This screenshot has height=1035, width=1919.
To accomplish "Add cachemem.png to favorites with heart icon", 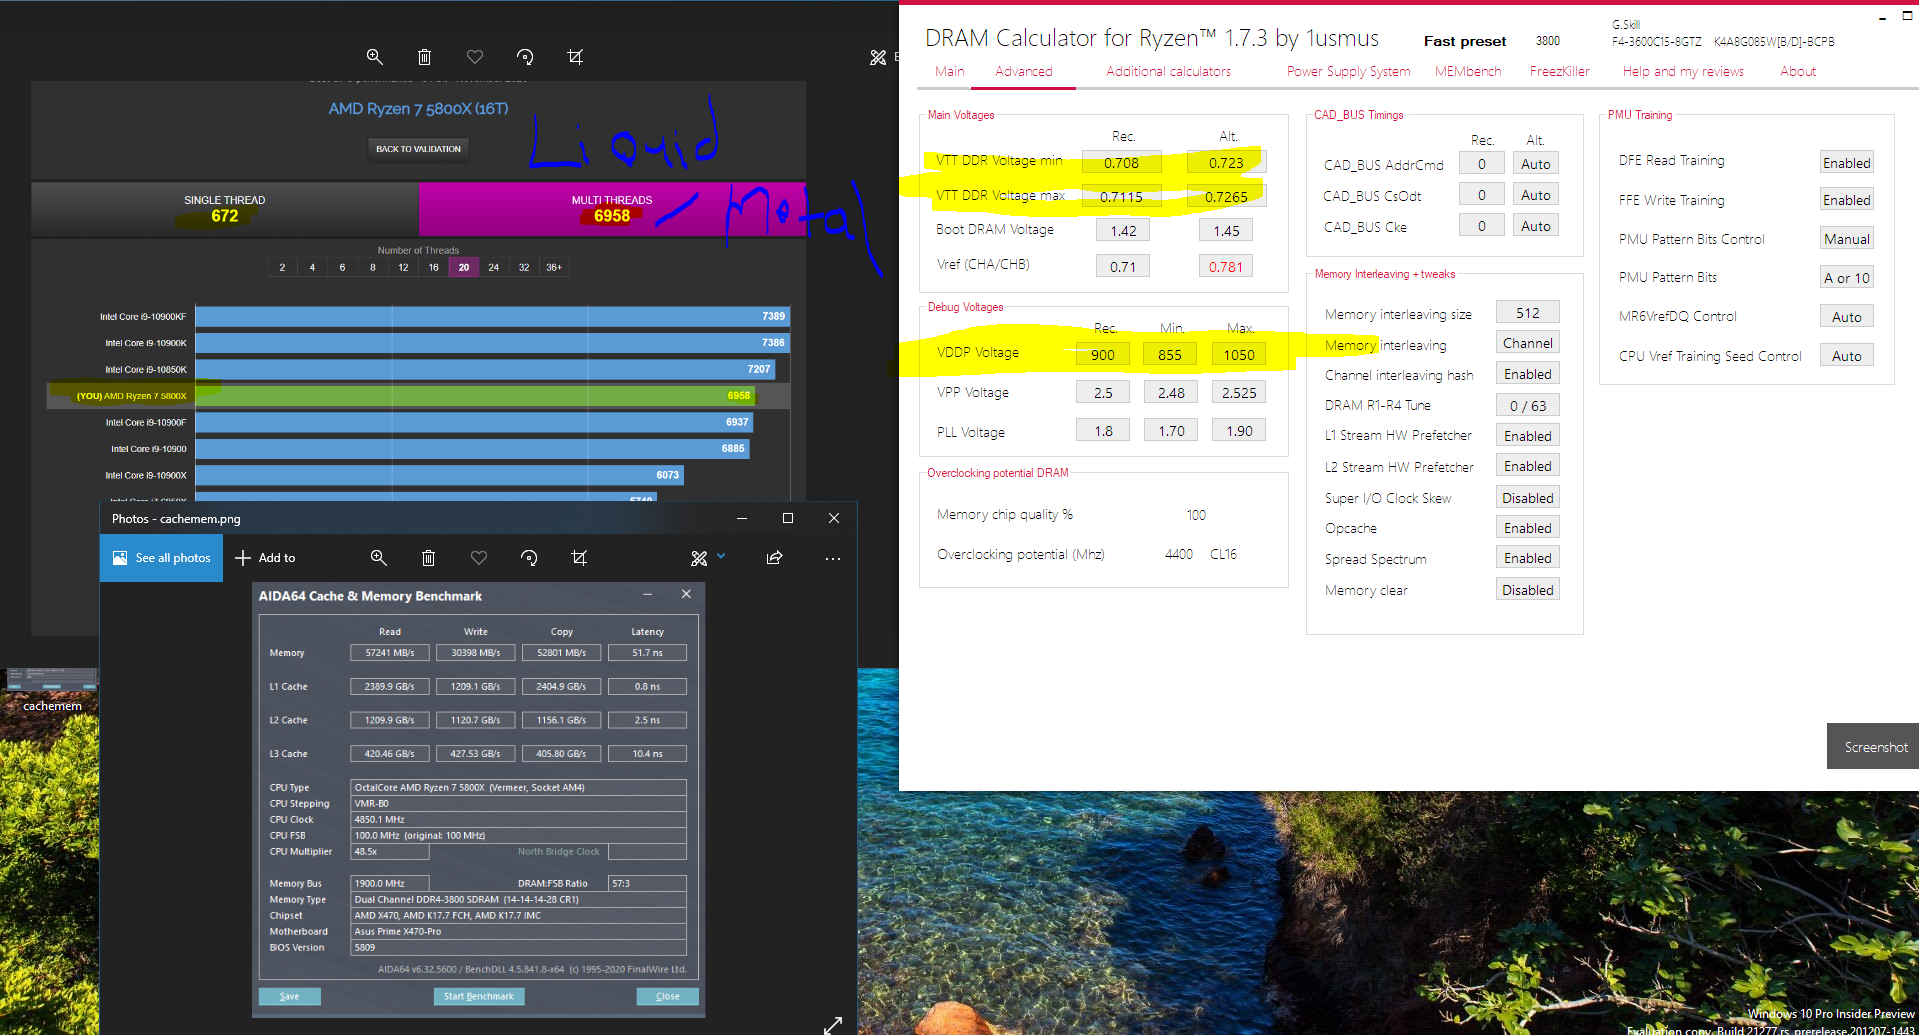I will coord(479,558).
